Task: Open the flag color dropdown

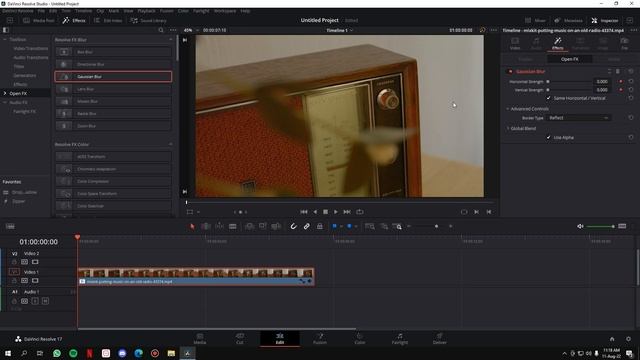Action: click(x=341, y=226)
